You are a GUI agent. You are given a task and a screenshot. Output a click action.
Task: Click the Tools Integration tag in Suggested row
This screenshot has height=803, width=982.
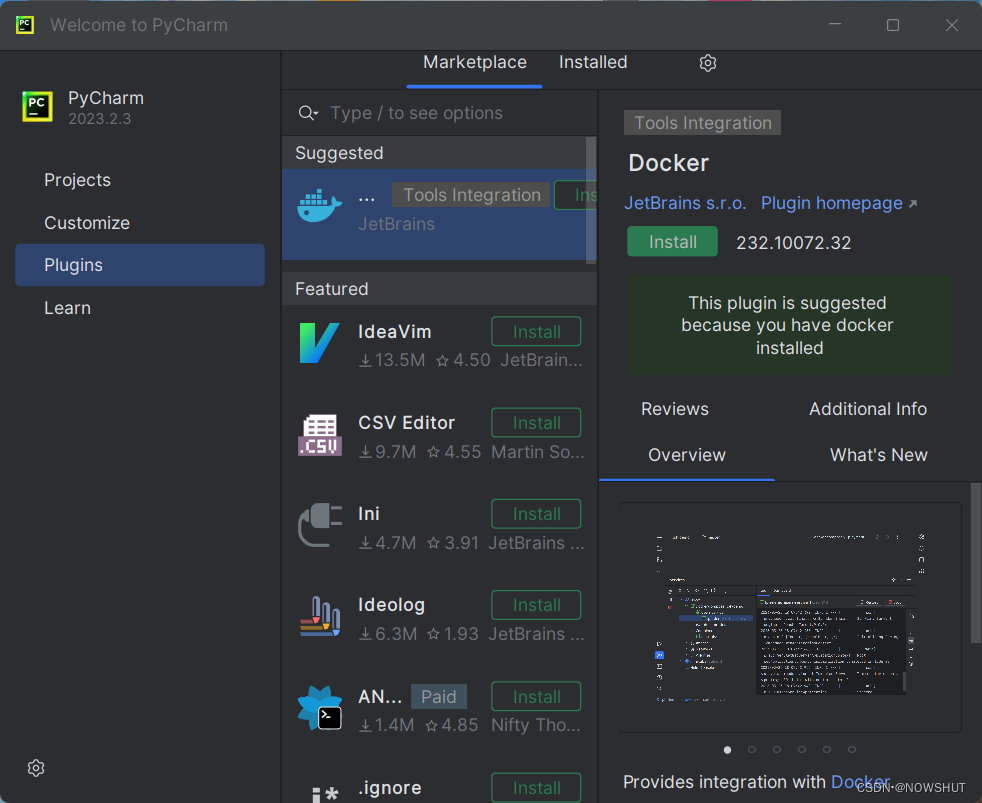point(472,195)
